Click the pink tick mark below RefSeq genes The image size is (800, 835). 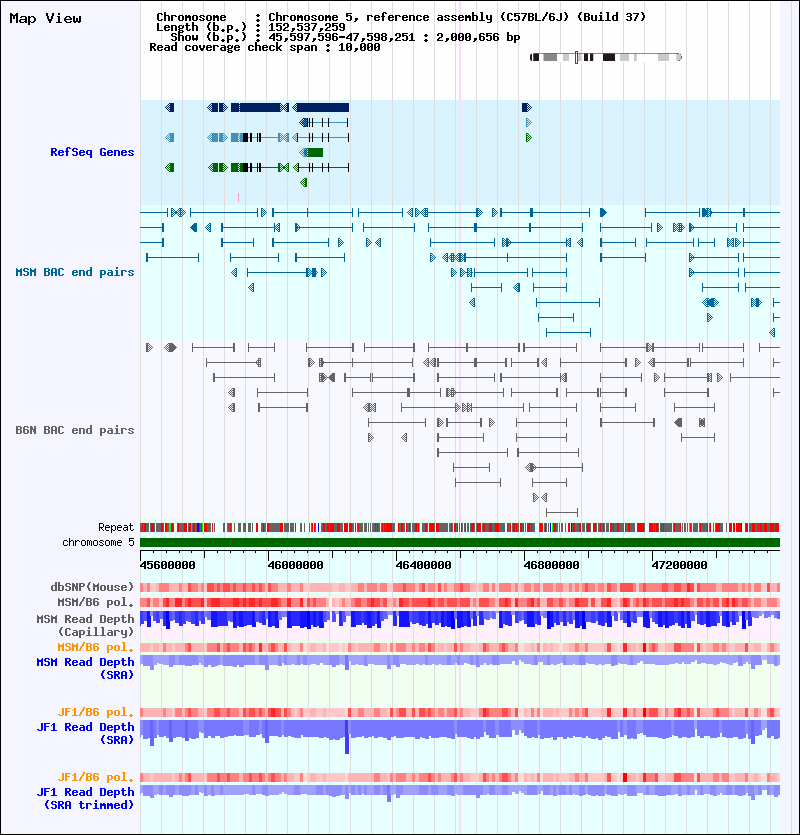(238, 197)
